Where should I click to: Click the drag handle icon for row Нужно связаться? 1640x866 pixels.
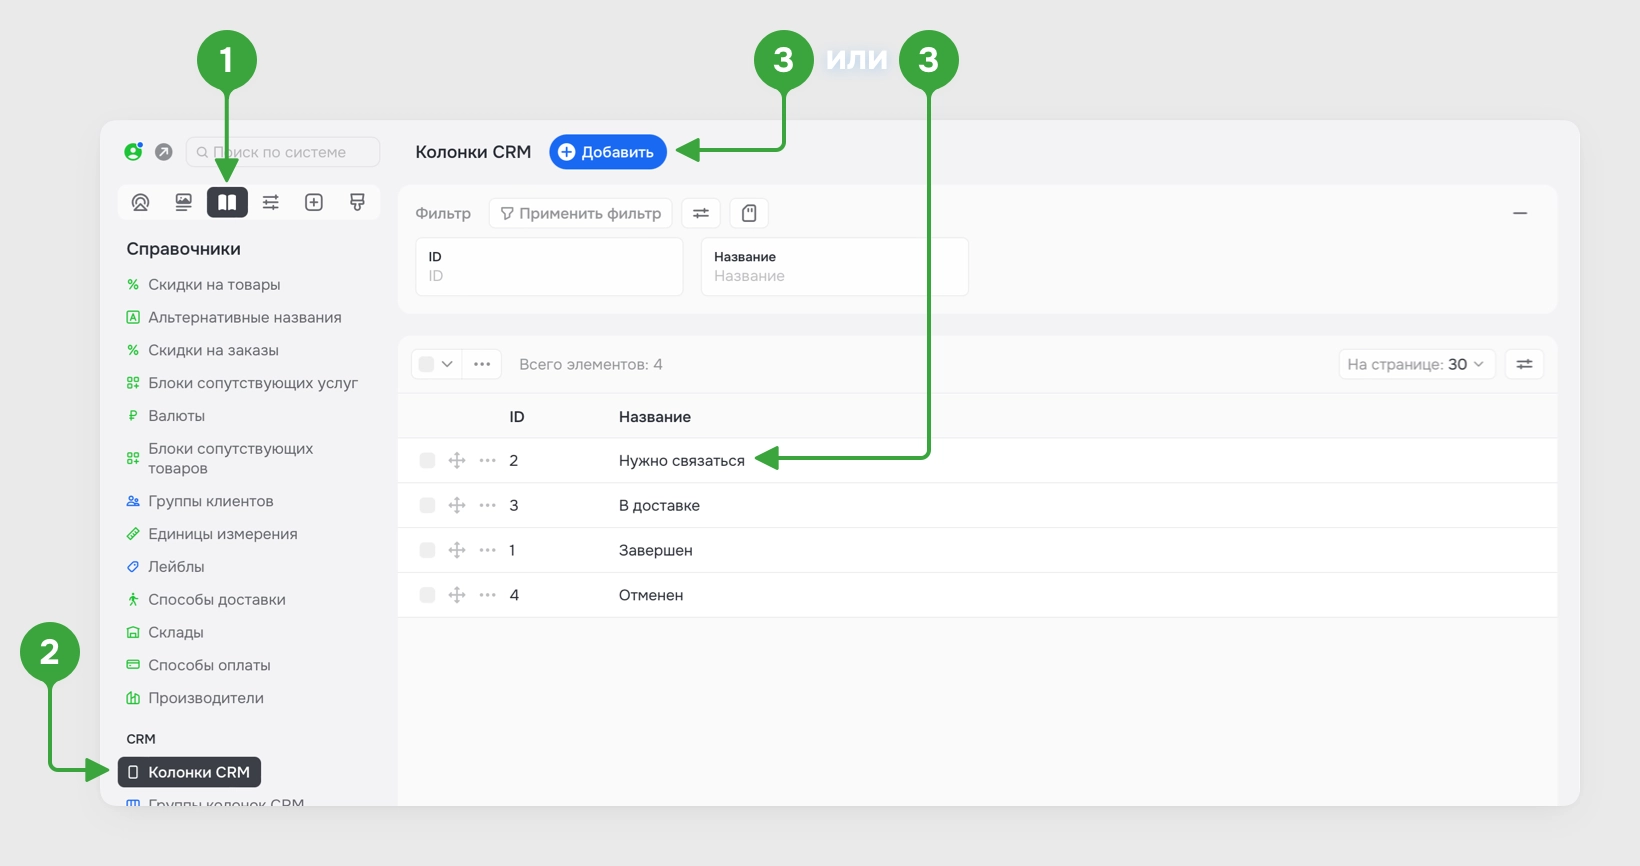(x=457, y=460)
